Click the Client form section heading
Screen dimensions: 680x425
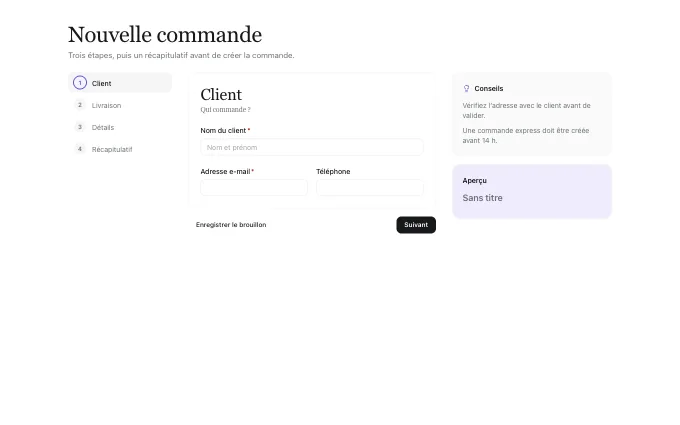tap(221, 95)
